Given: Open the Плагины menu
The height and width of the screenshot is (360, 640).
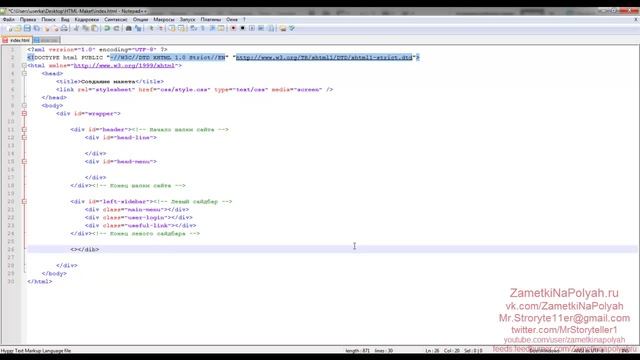Looking at the screenshot, I should click(211, 20).
